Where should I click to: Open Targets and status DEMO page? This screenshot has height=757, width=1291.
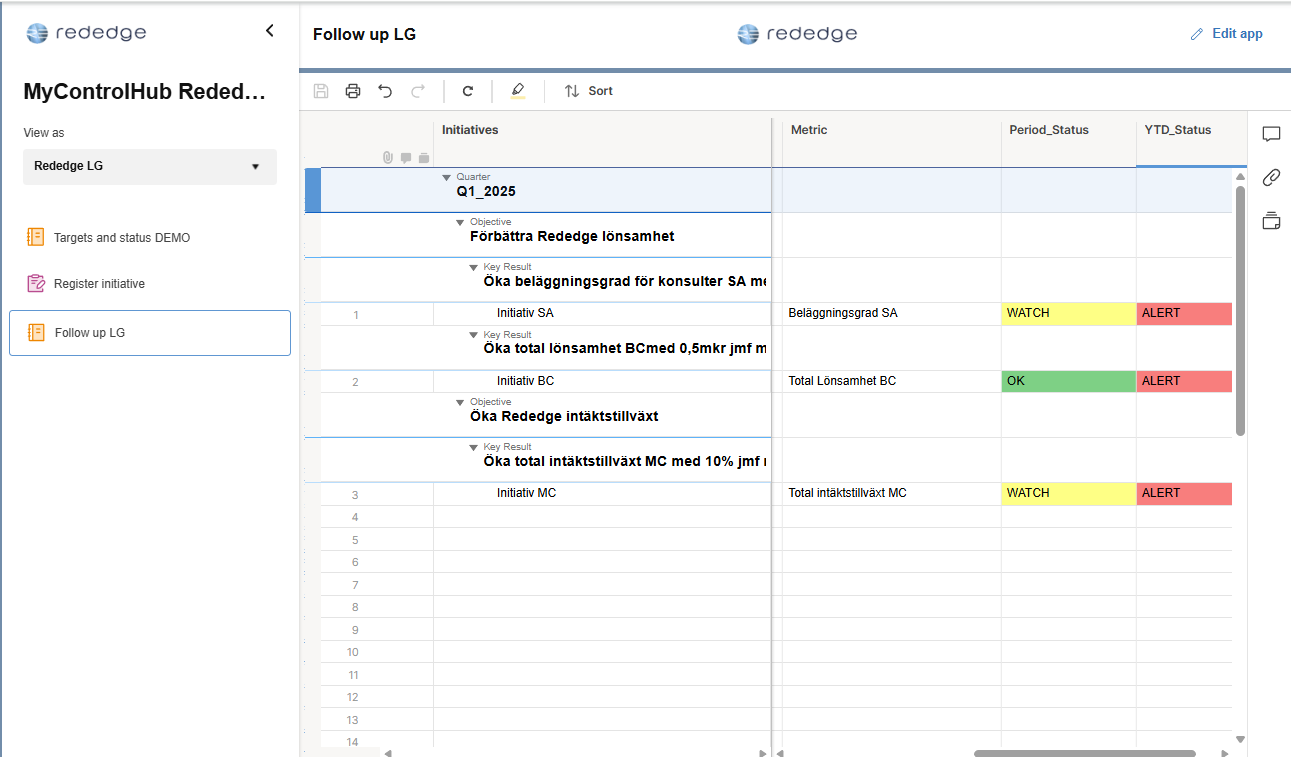pyautogui.click(x=121, y=238)
